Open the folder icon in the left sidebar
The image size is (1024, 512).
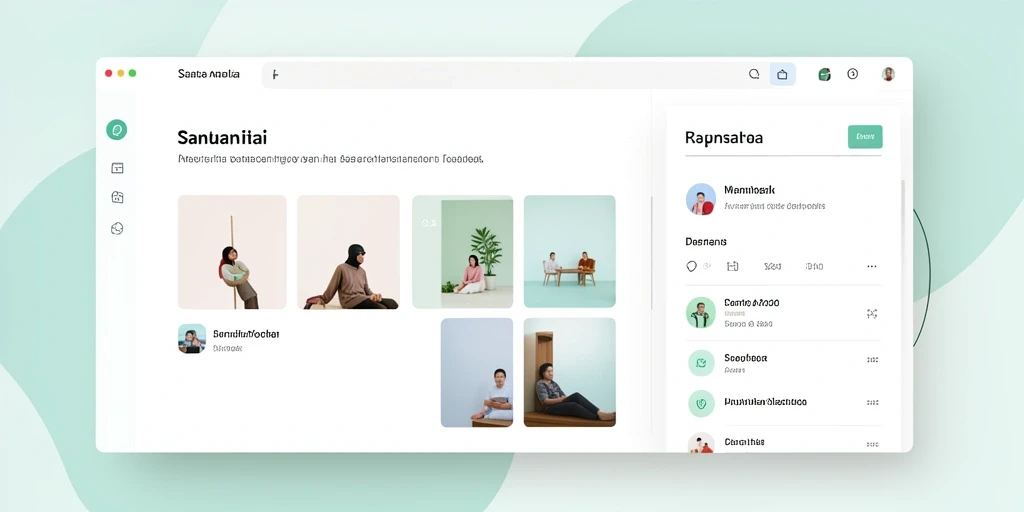pyautogui.click(x=118, y=197)
